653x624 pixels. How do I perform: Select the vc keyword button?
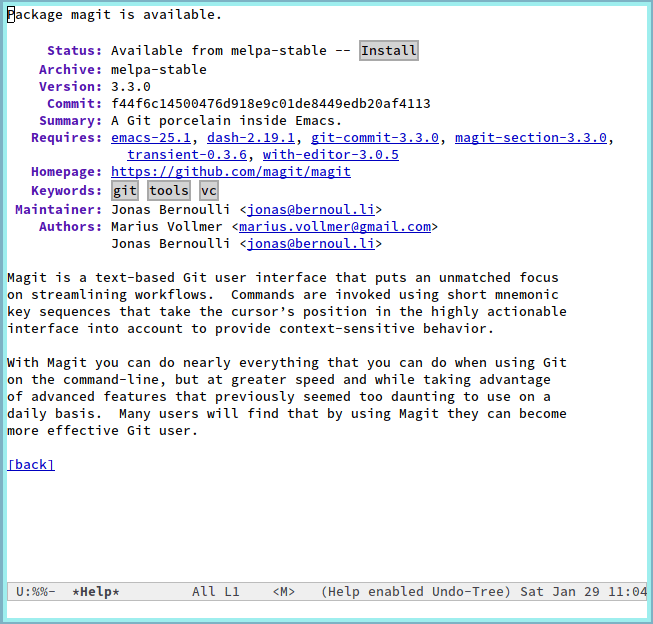pos(209,191)
